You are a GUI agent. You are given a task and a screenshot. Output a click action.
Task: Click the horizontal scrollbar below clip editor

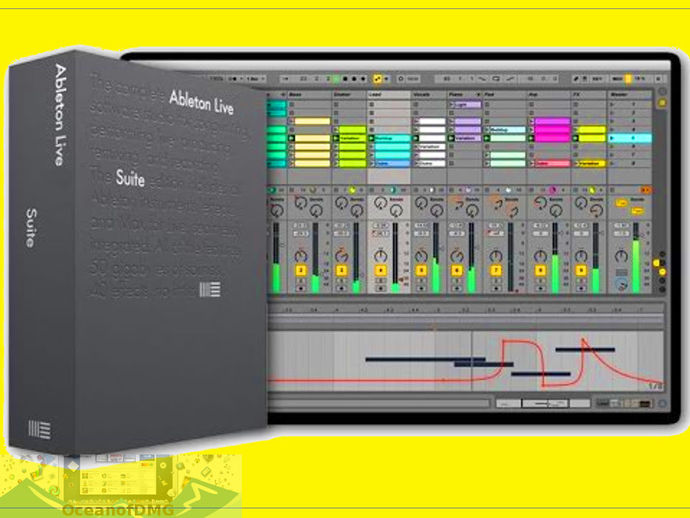point(379,403)
